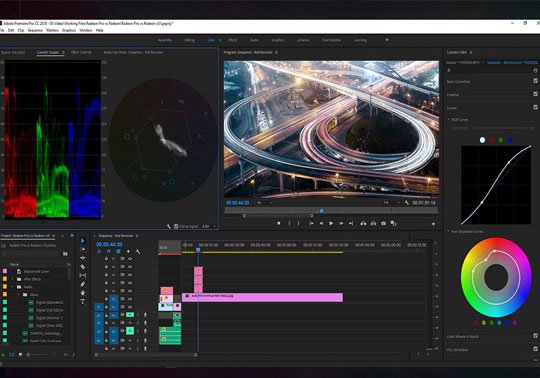Toggle Creative section checkbox
The width and height of the screenshot is (540, 378).
tap(536, 94)
